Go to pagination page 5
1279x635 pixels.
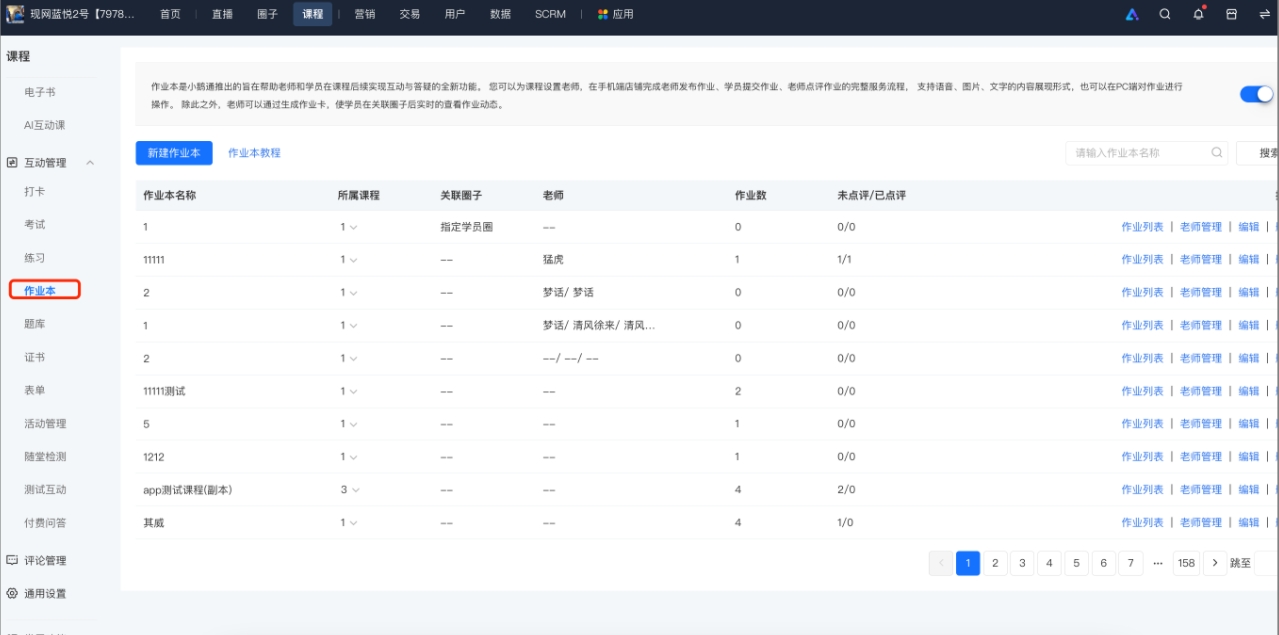pos(1077,562)
